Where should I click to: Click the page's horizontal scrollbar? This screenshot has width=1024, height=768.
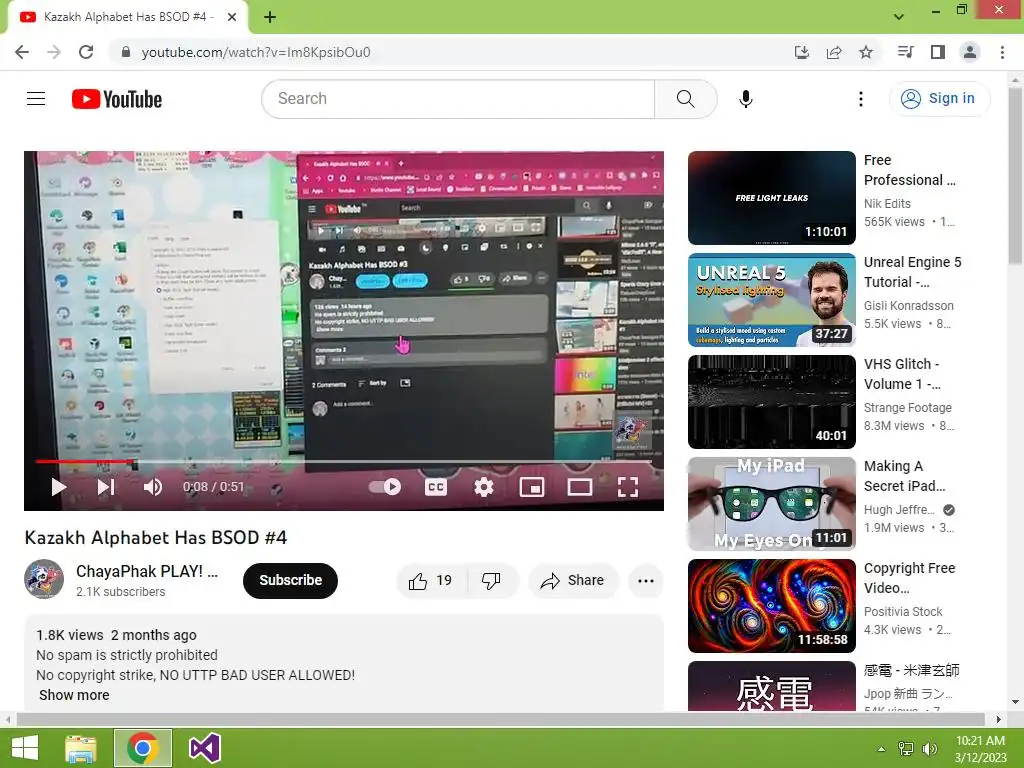click(x=500, y=719)
